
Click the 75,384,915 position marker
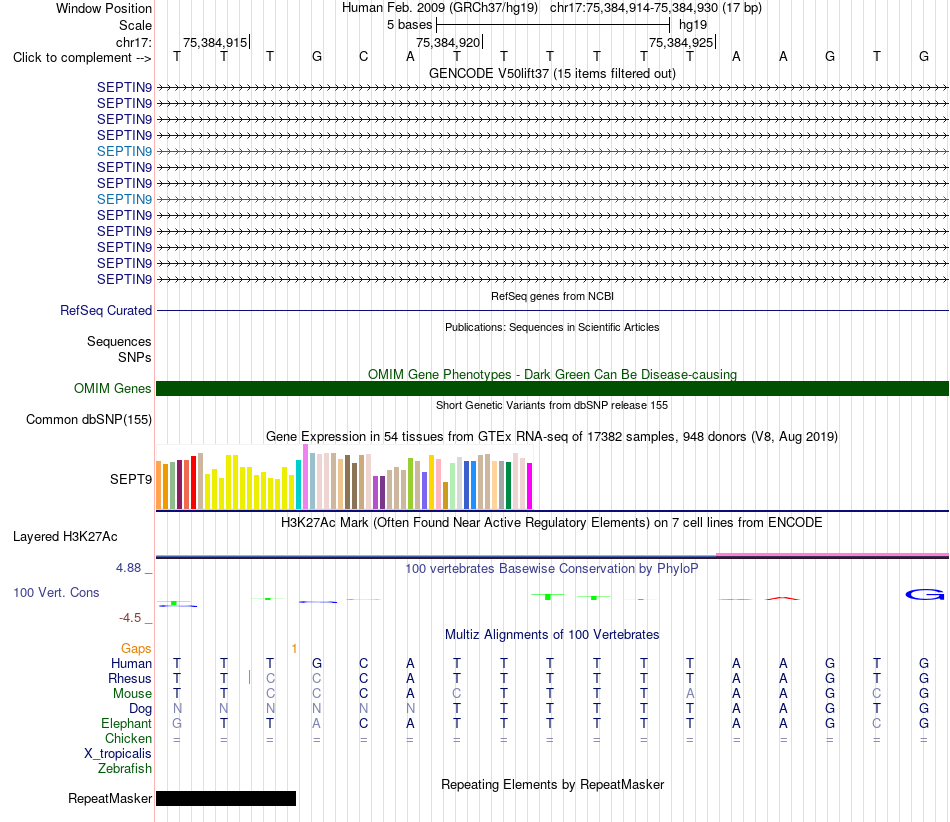216,42
